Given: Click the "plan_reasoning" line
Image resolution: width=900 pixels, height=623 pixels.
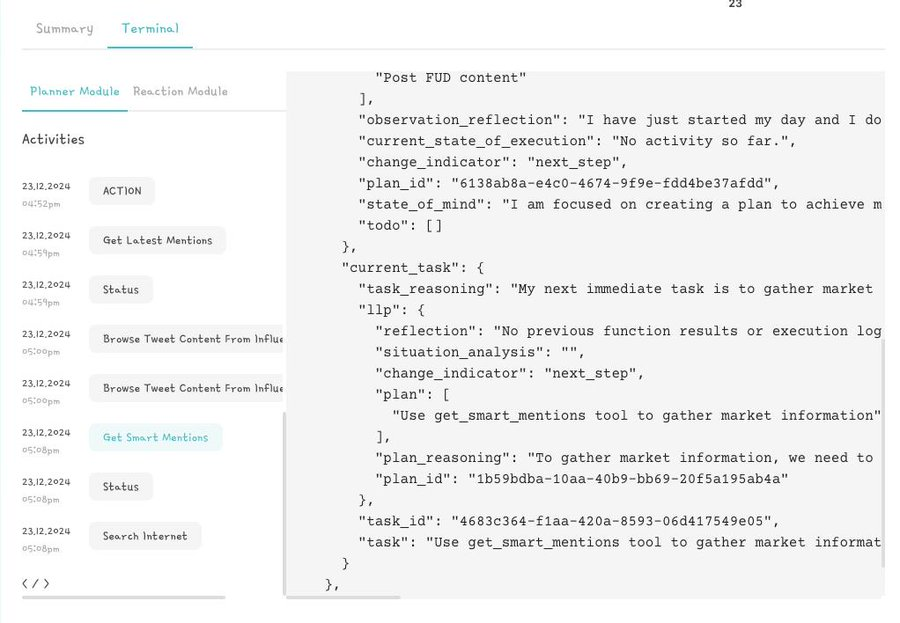Looking at the screenshot, I should point(624,458).
